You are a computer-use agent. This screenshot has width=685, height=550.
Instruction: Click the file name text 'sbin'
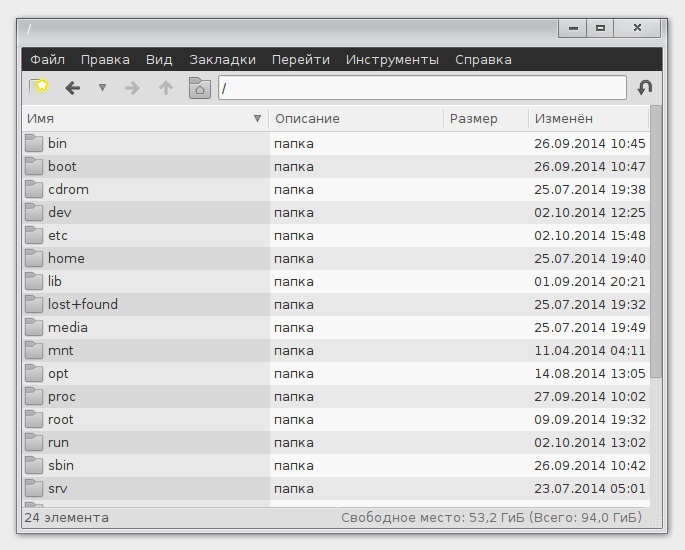[61, 466]
